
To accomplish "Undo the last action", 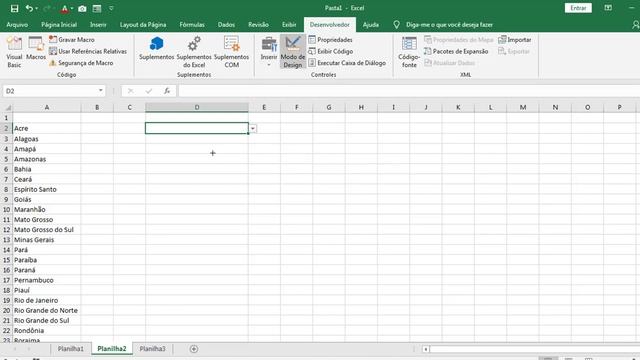I will [29, 8].
